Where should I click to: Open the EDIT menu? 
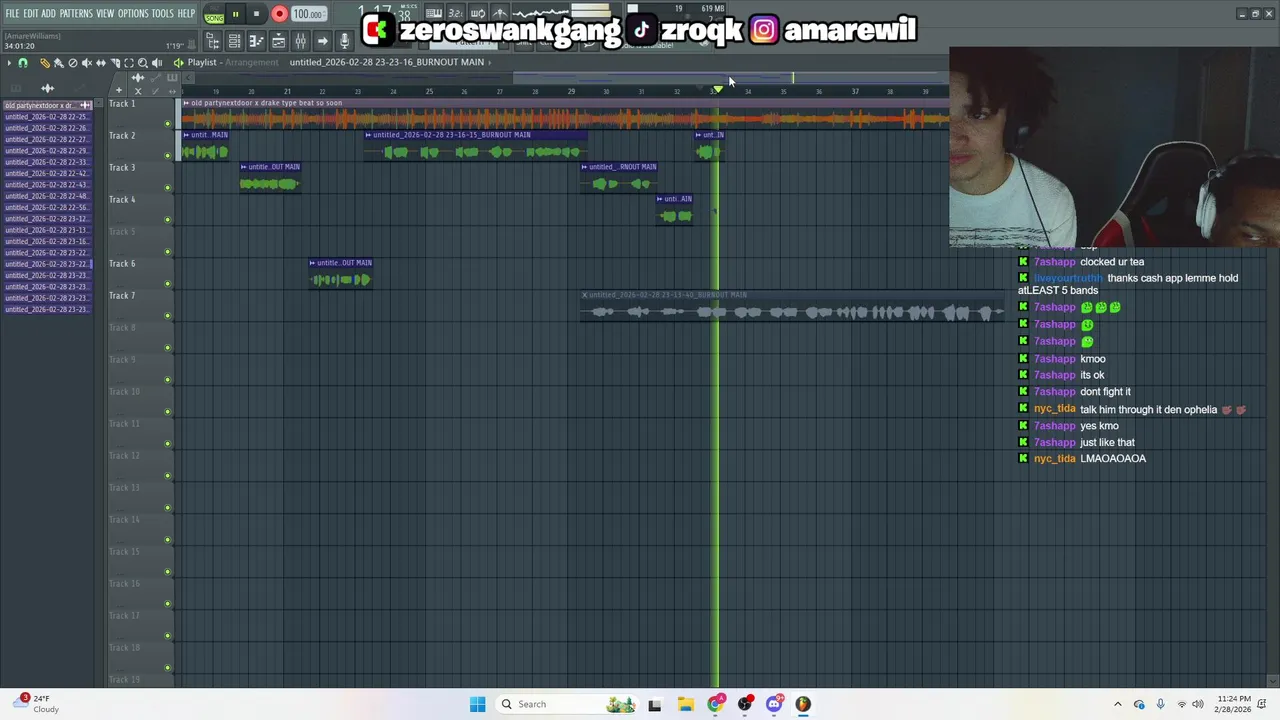[31, 13]
